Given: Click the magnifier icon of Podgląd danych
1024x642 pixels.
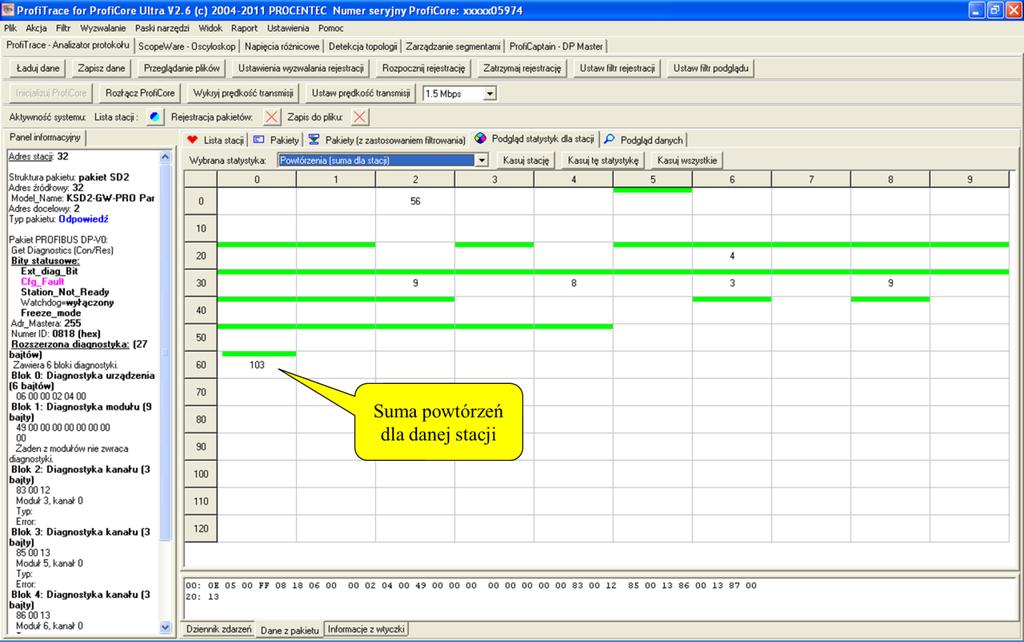Looking at the screenshot, I should click(x=609, y=140).
